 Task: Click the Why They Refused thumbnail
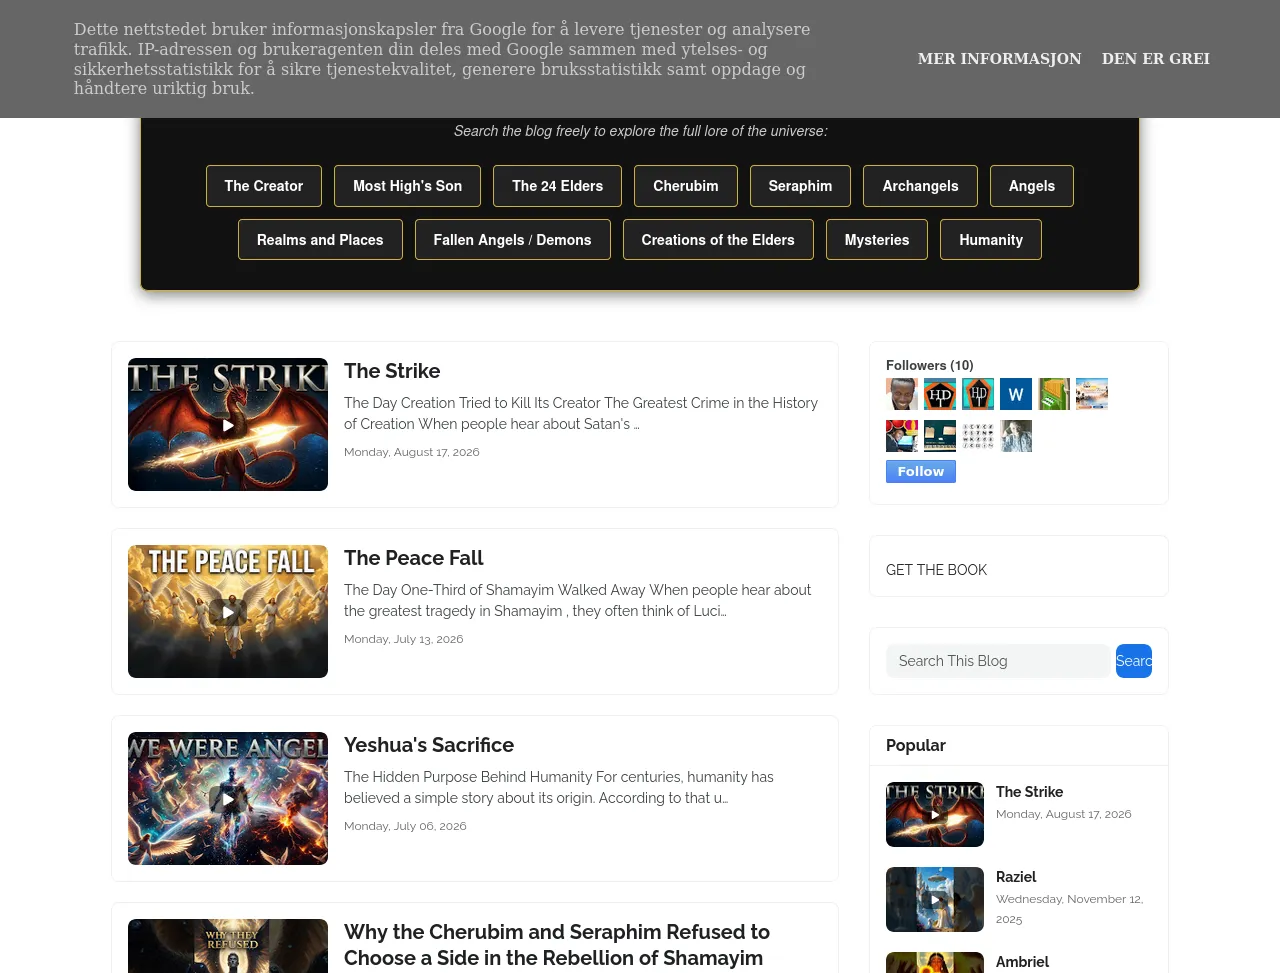pyautogui.click(x=228, y=946)
